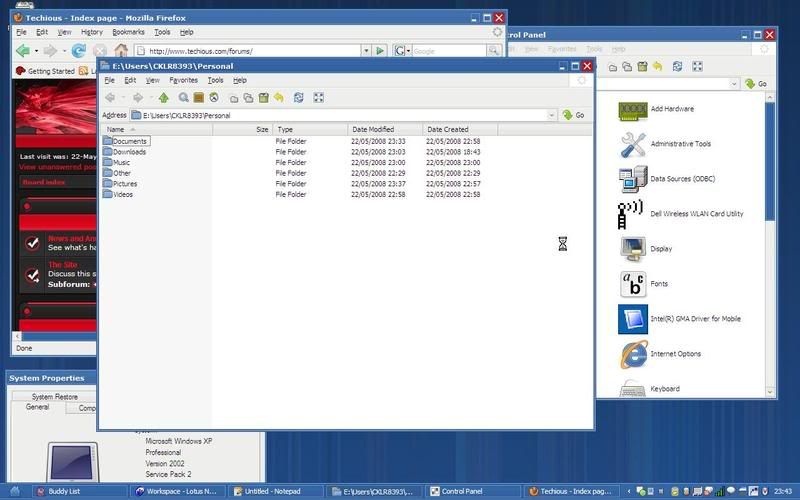Viewport: 800px width, 500px height.
Task: Sort files by Type column header
Action: pos(310,130)
